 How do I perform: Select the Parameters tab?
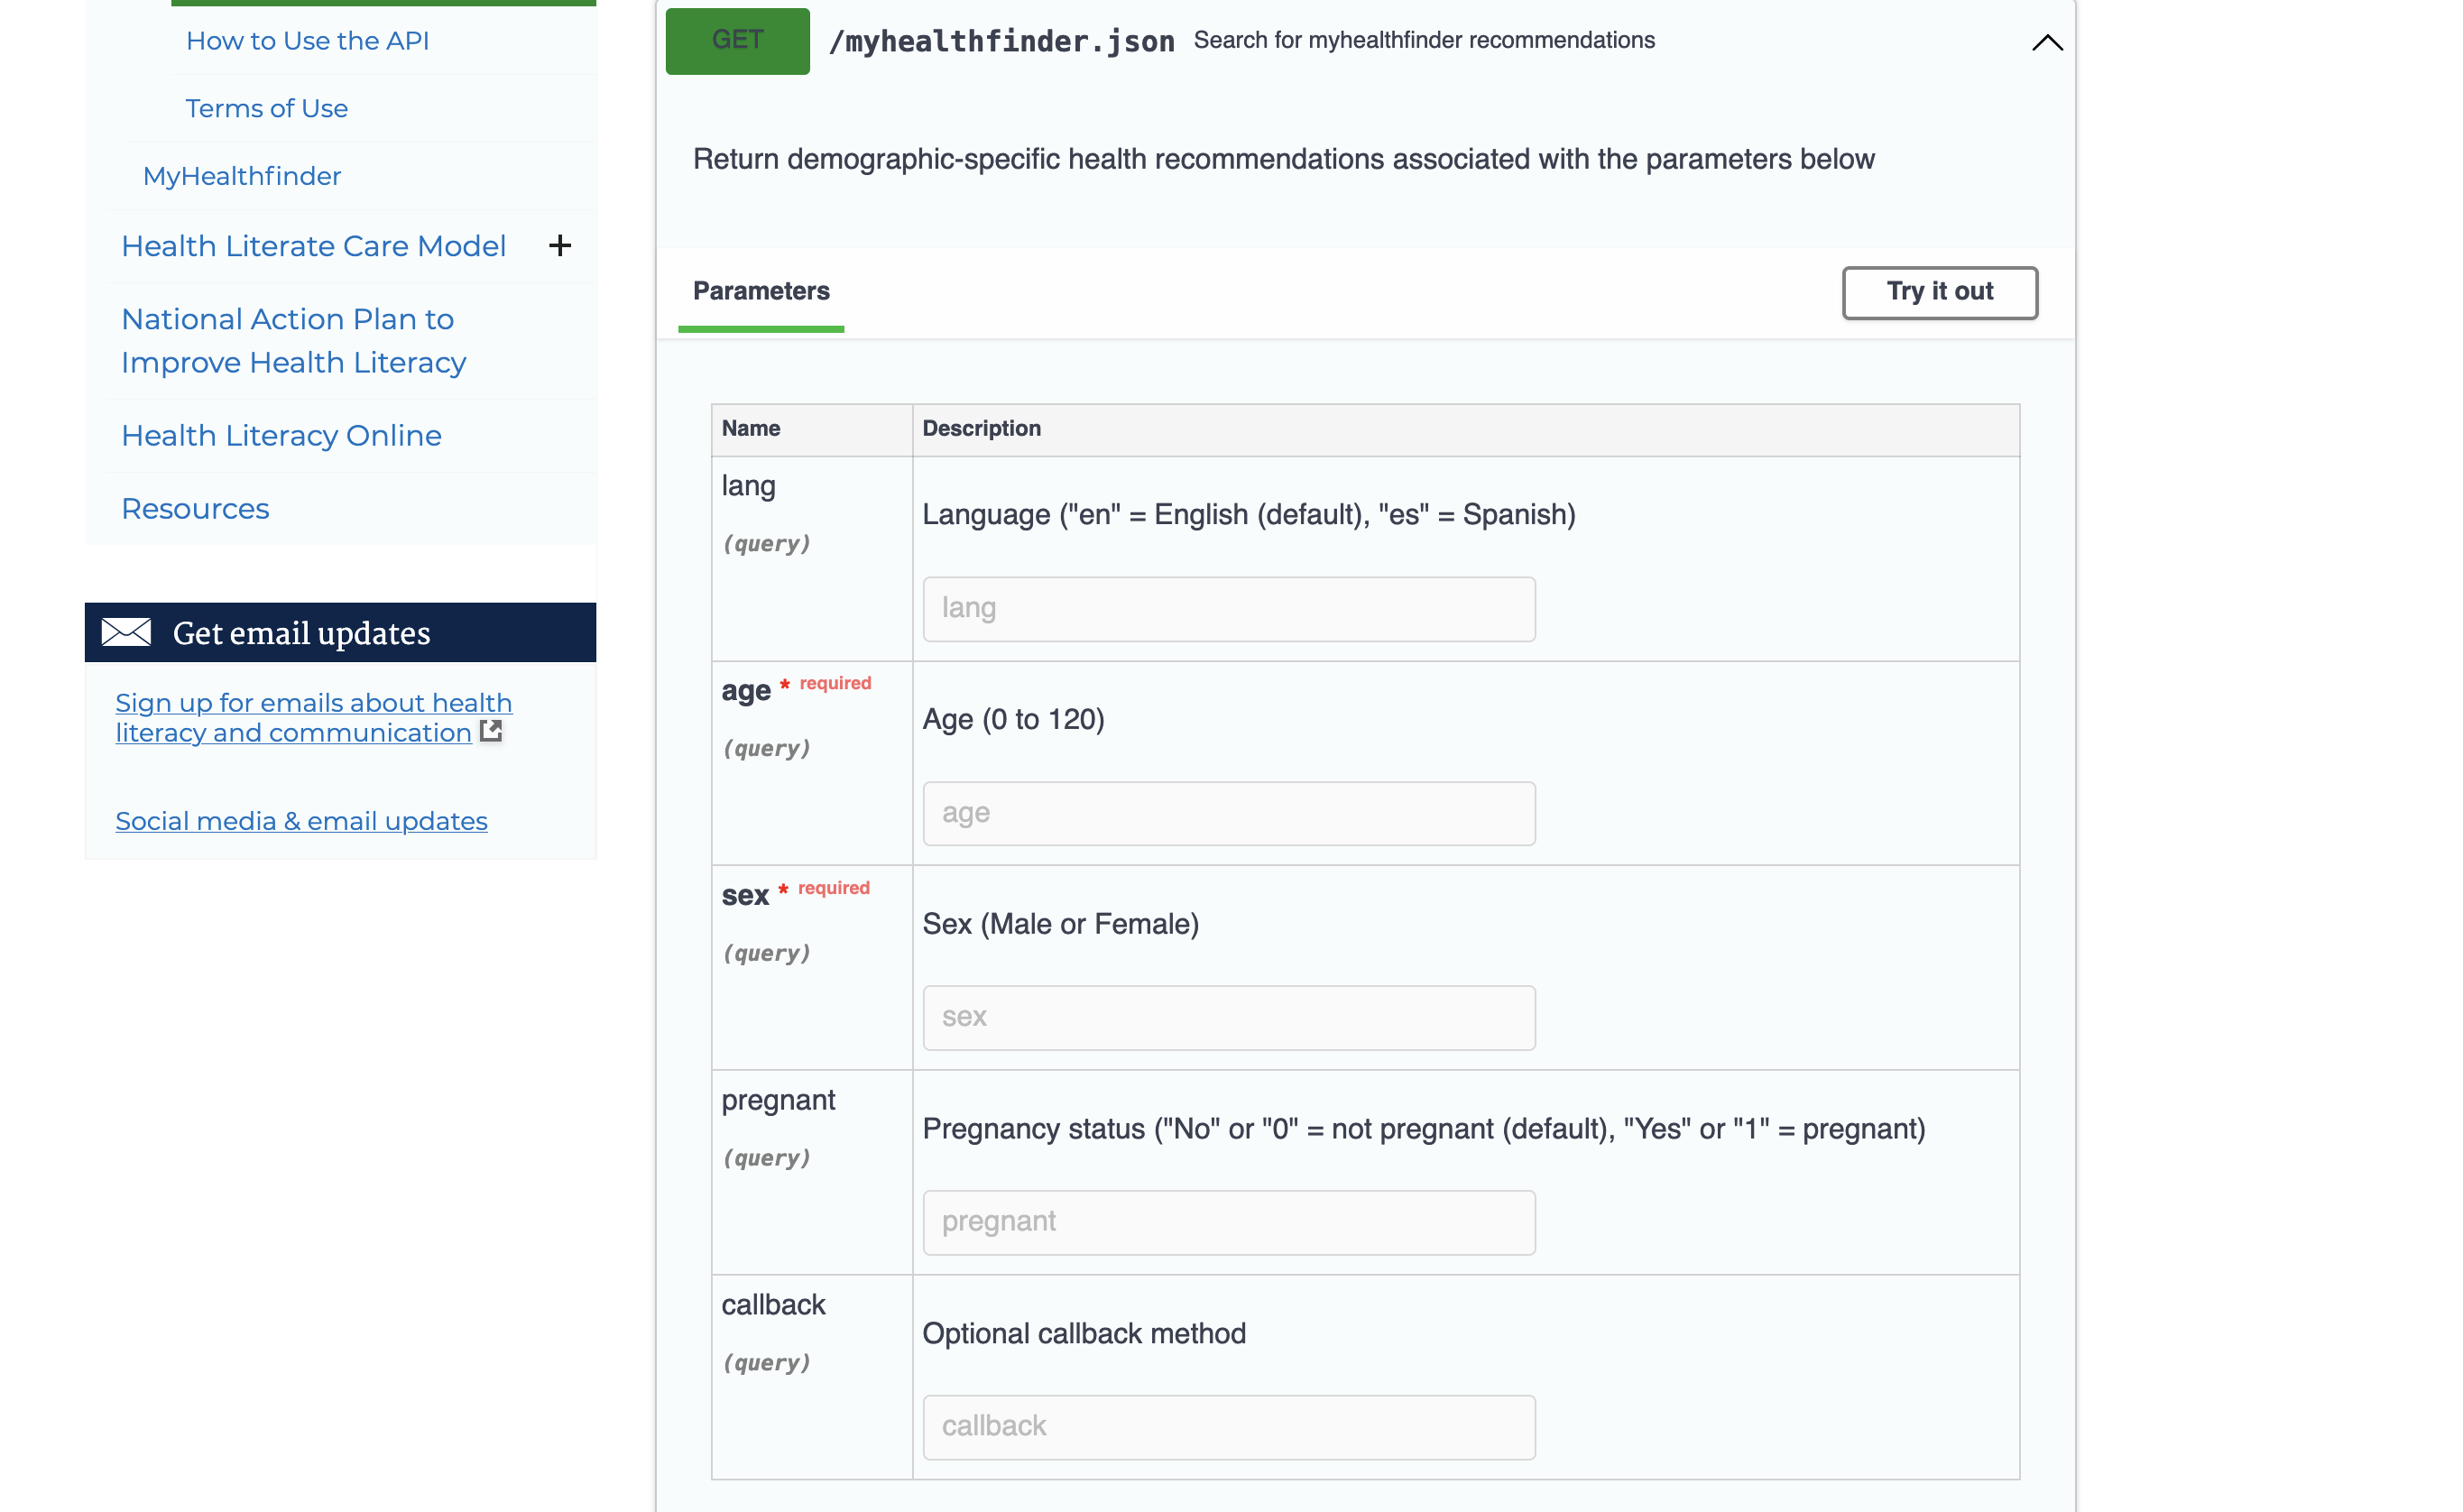760,291
